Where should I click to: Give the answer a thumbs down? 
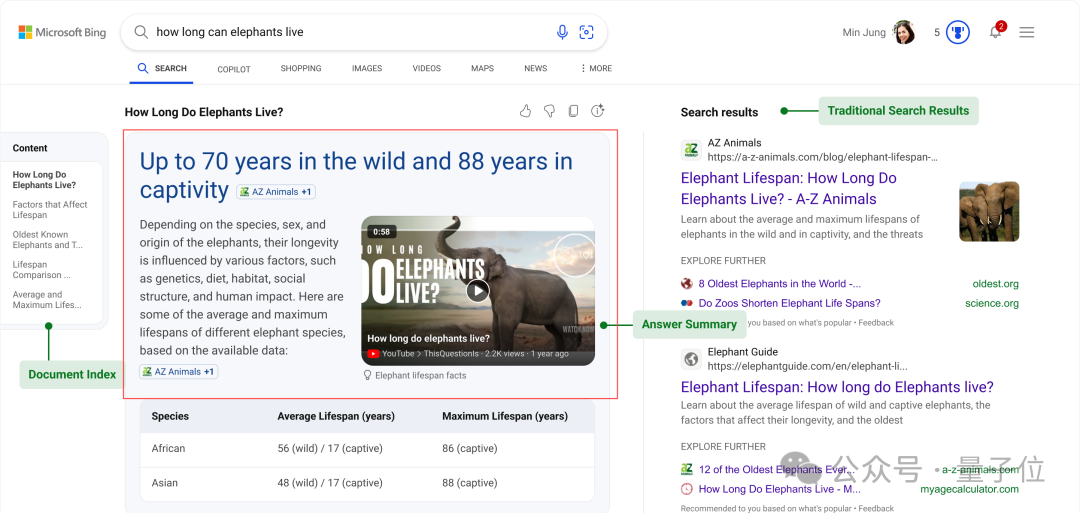point(549,112)
